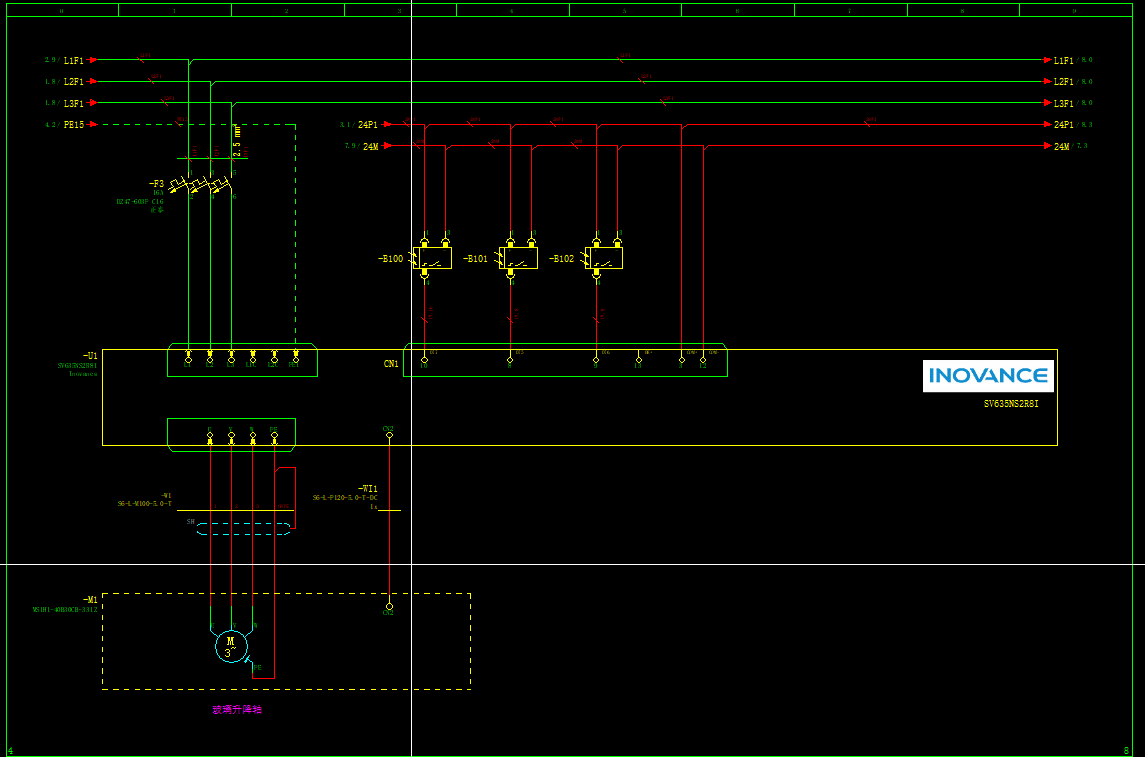Follow the PE15 cross-reference to 4.2
The image size is (1145, 757).
[51, 125]
